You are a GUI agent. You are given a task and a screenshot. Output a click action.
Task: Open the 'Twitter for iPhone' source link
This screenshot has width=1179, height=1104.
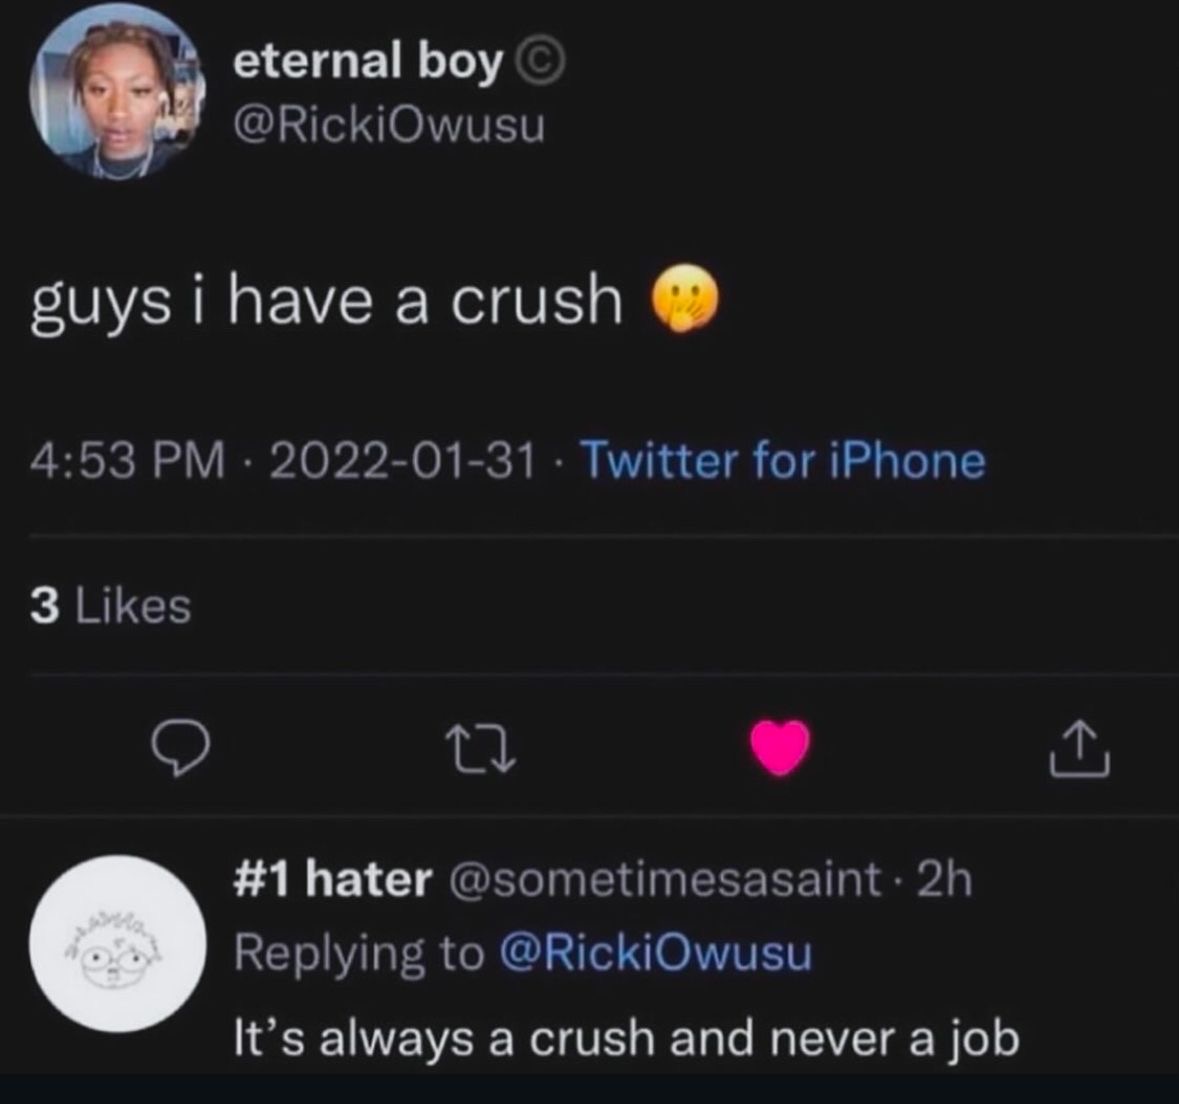[x=782, y=462]
